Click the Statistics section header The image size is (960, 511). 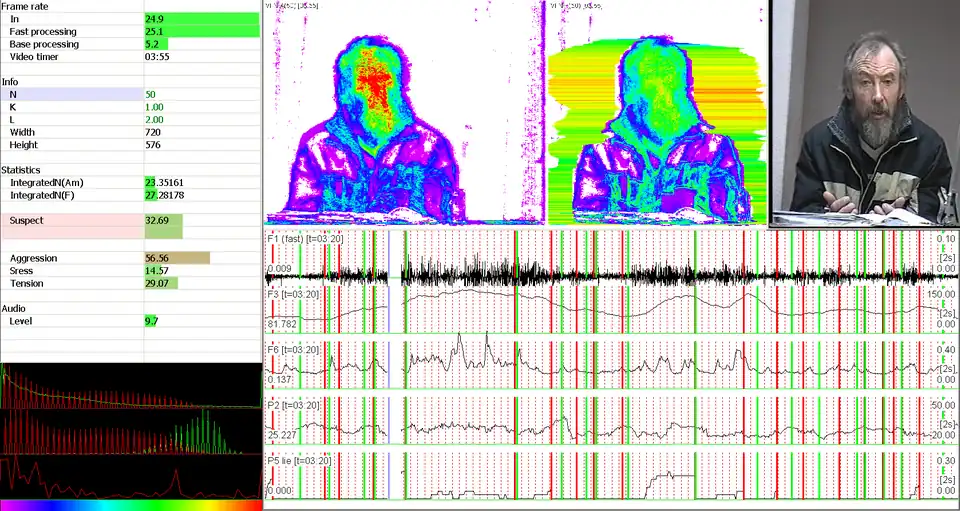point(21,170)
